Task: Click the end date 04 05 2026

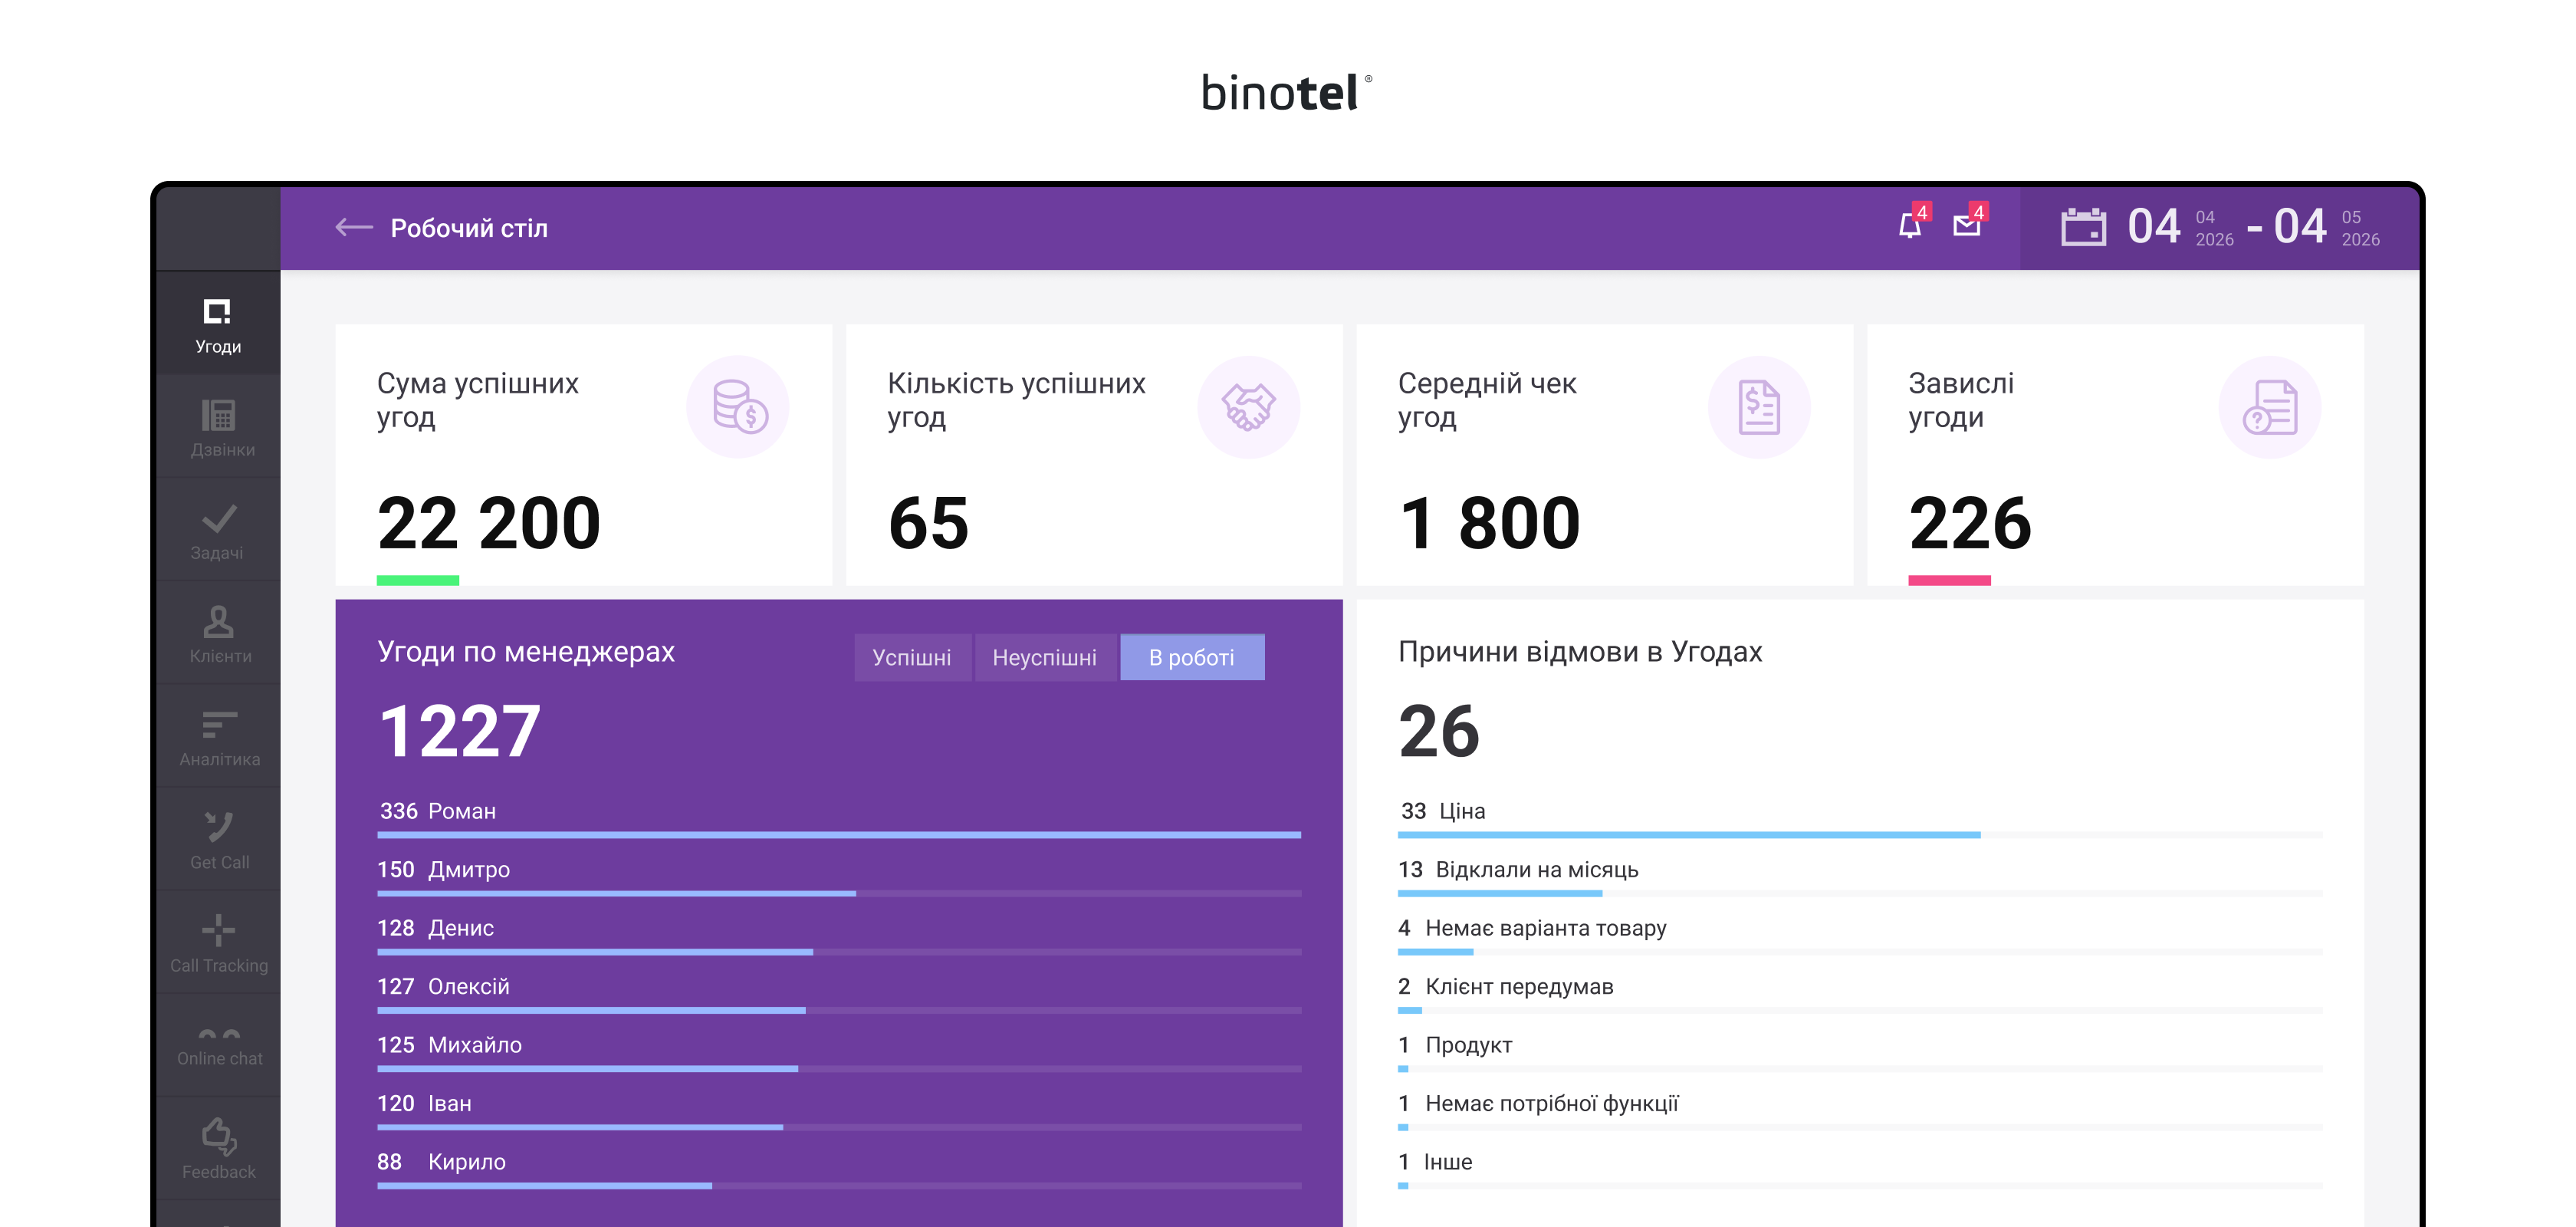Action: coord(2326,227)
